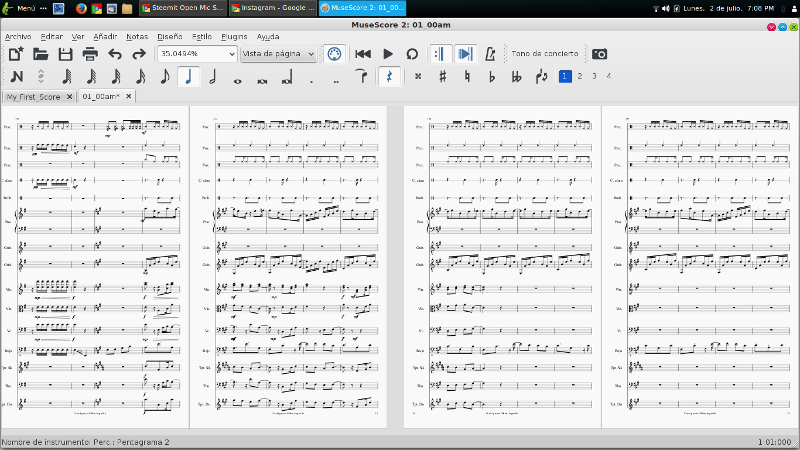
Task: Apply flat accidental
Action: tap(491, 77)
